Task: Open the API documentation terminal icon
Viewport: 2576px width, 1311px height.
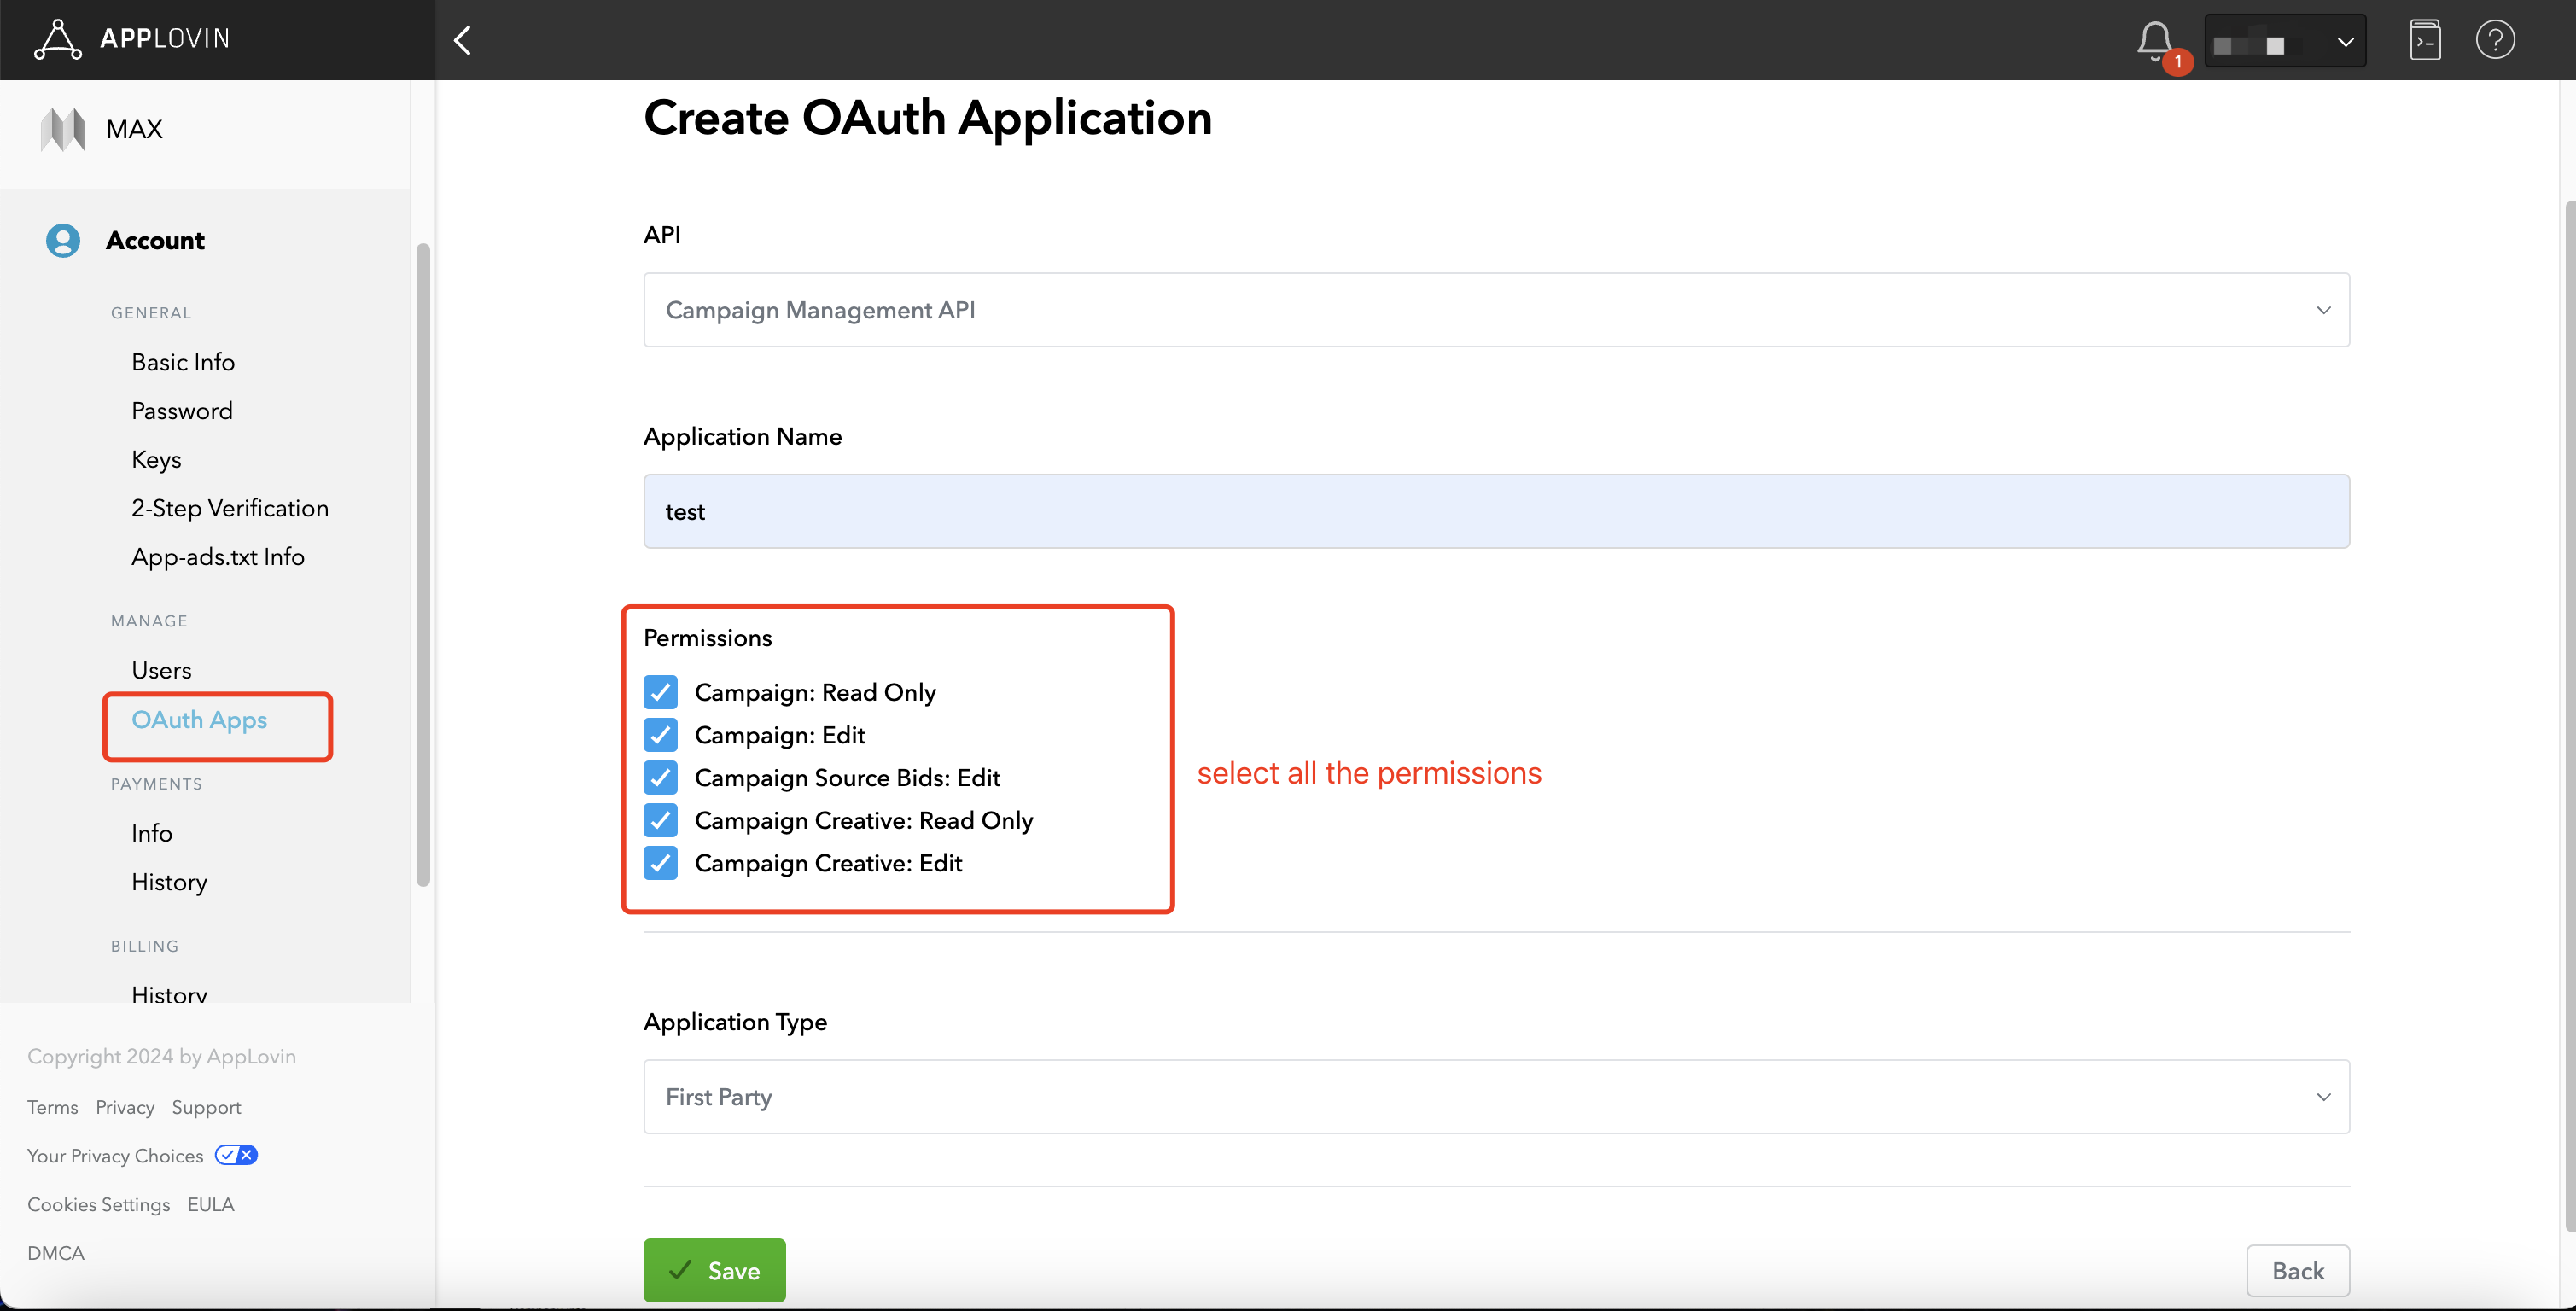Action: (x=2425, y=40)
